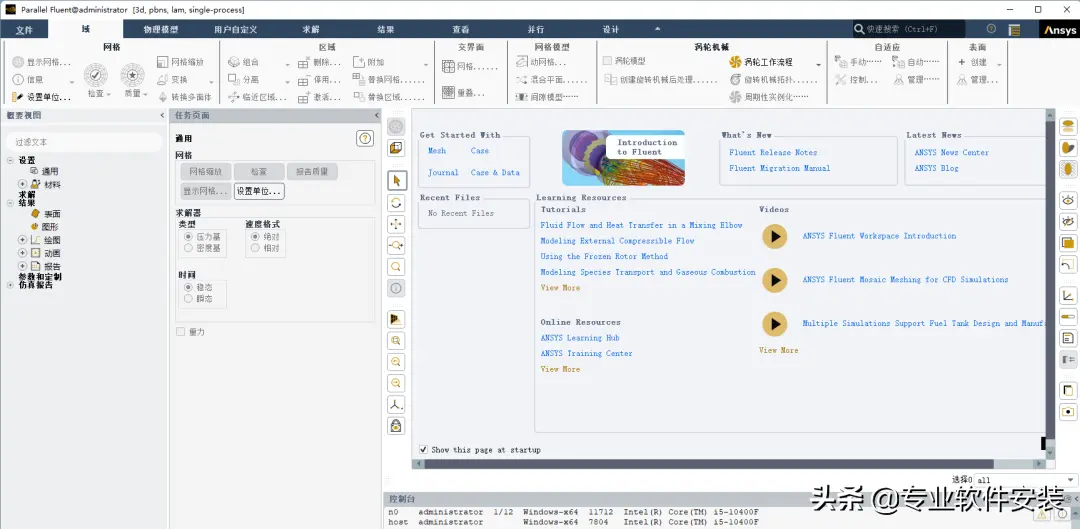This screenshot has width=1080, height=529.
Task: Open the Using the Frozen Rotor Method tutorial
Action: click(604, 256)
